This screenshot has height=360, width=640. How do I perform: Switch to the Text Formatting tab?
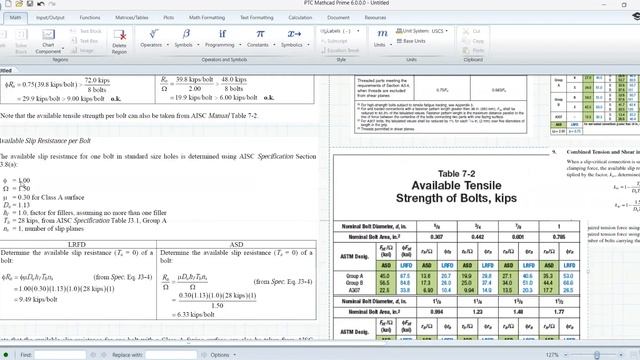pos(257,18)
